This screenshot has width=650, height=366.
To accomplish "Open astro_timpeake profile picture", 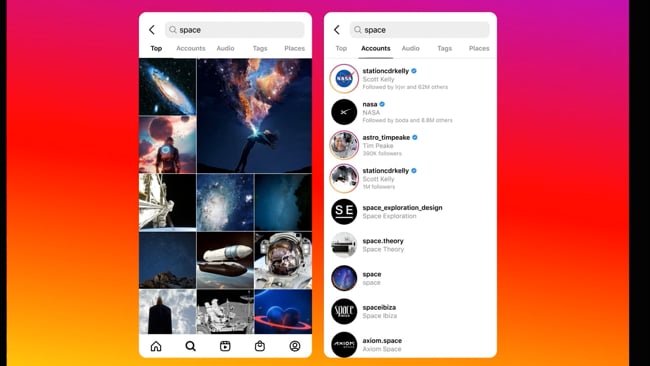I will tap(344, 145).
